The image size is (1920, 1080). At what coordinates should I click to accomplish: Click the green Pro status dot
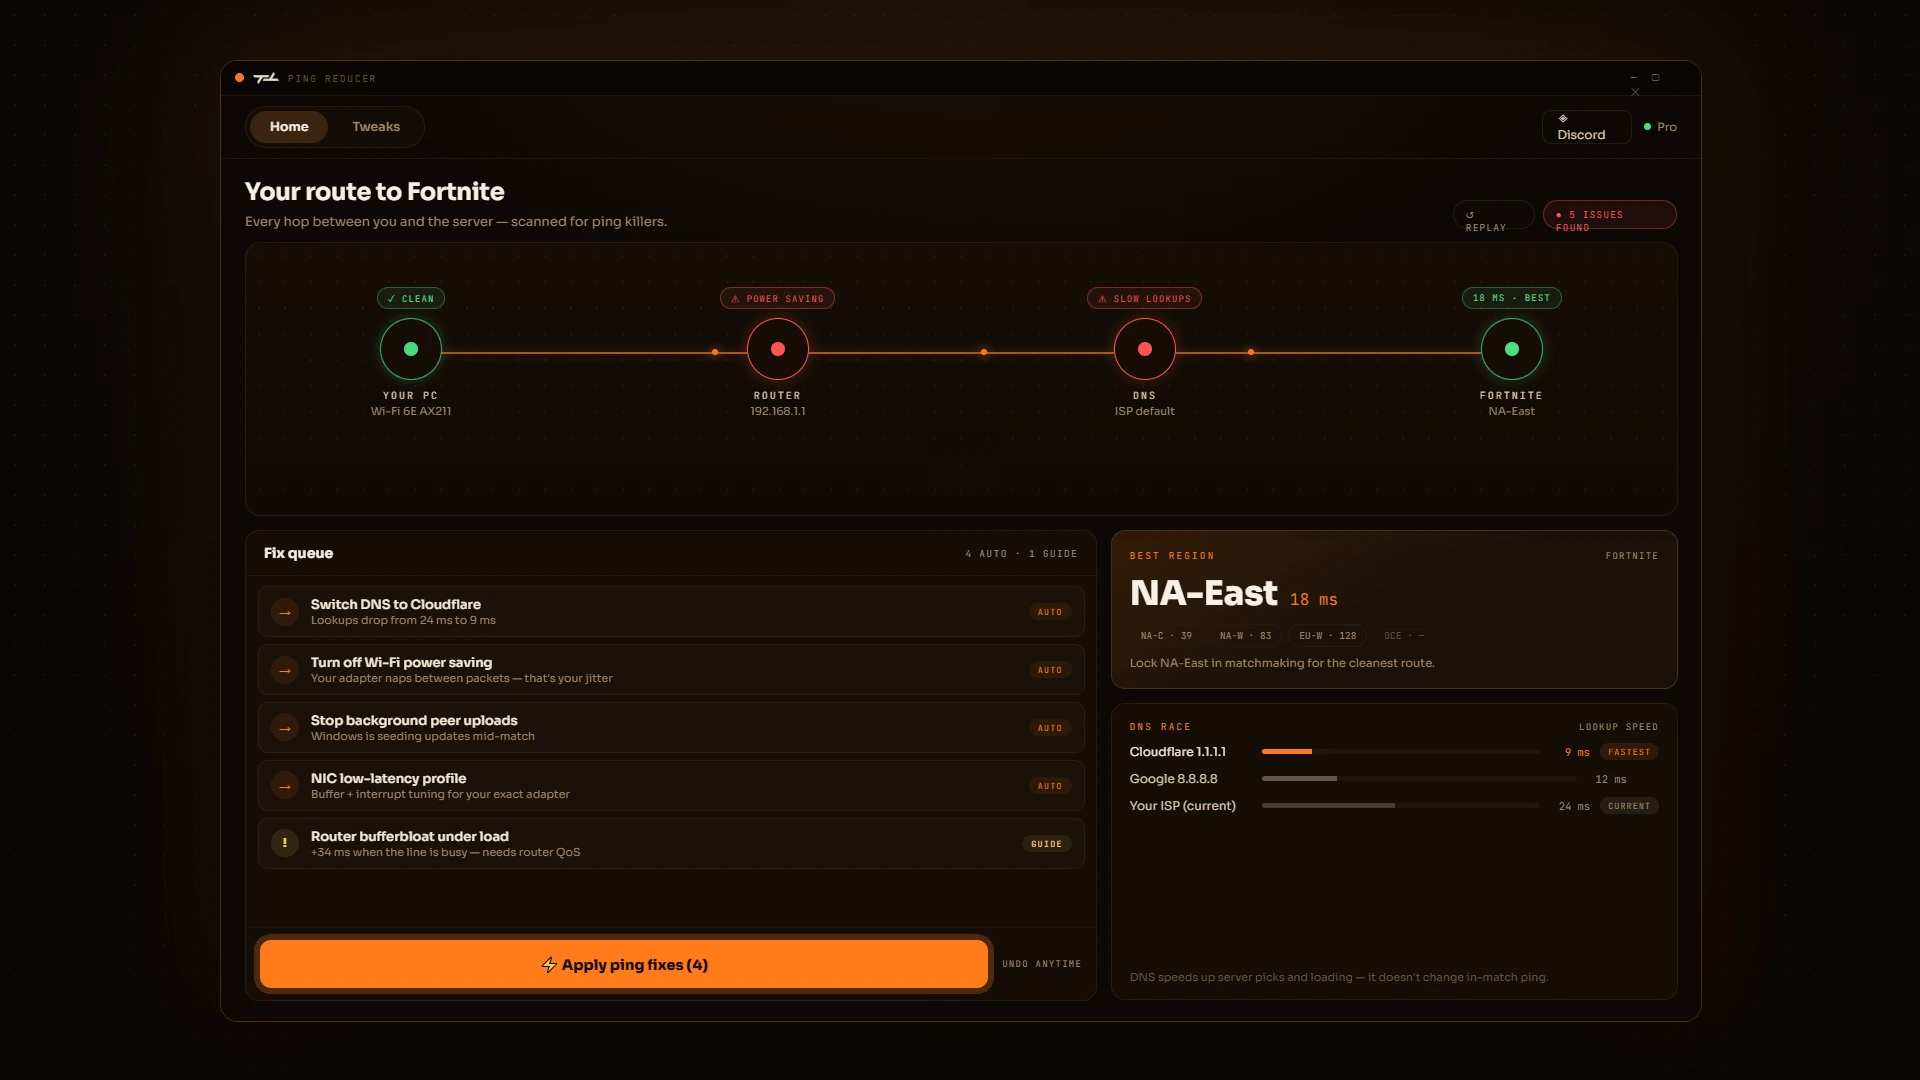pyautogui.click(x=1647, y=127)
